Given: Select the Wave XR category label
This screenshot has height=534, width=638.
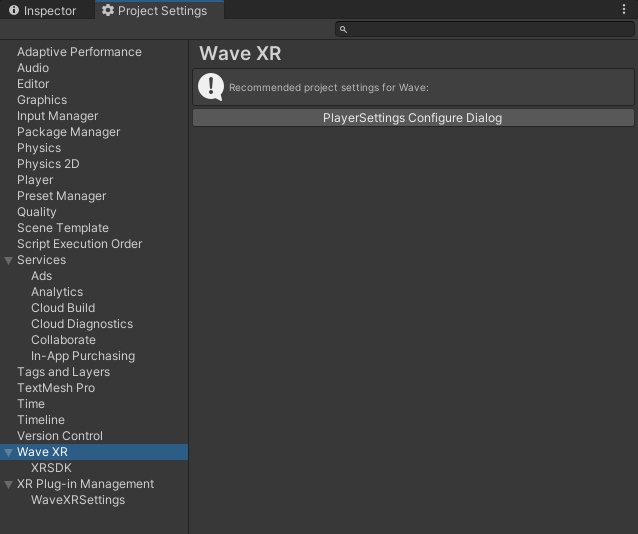Looking at the screenshot, I should point(42,452).
